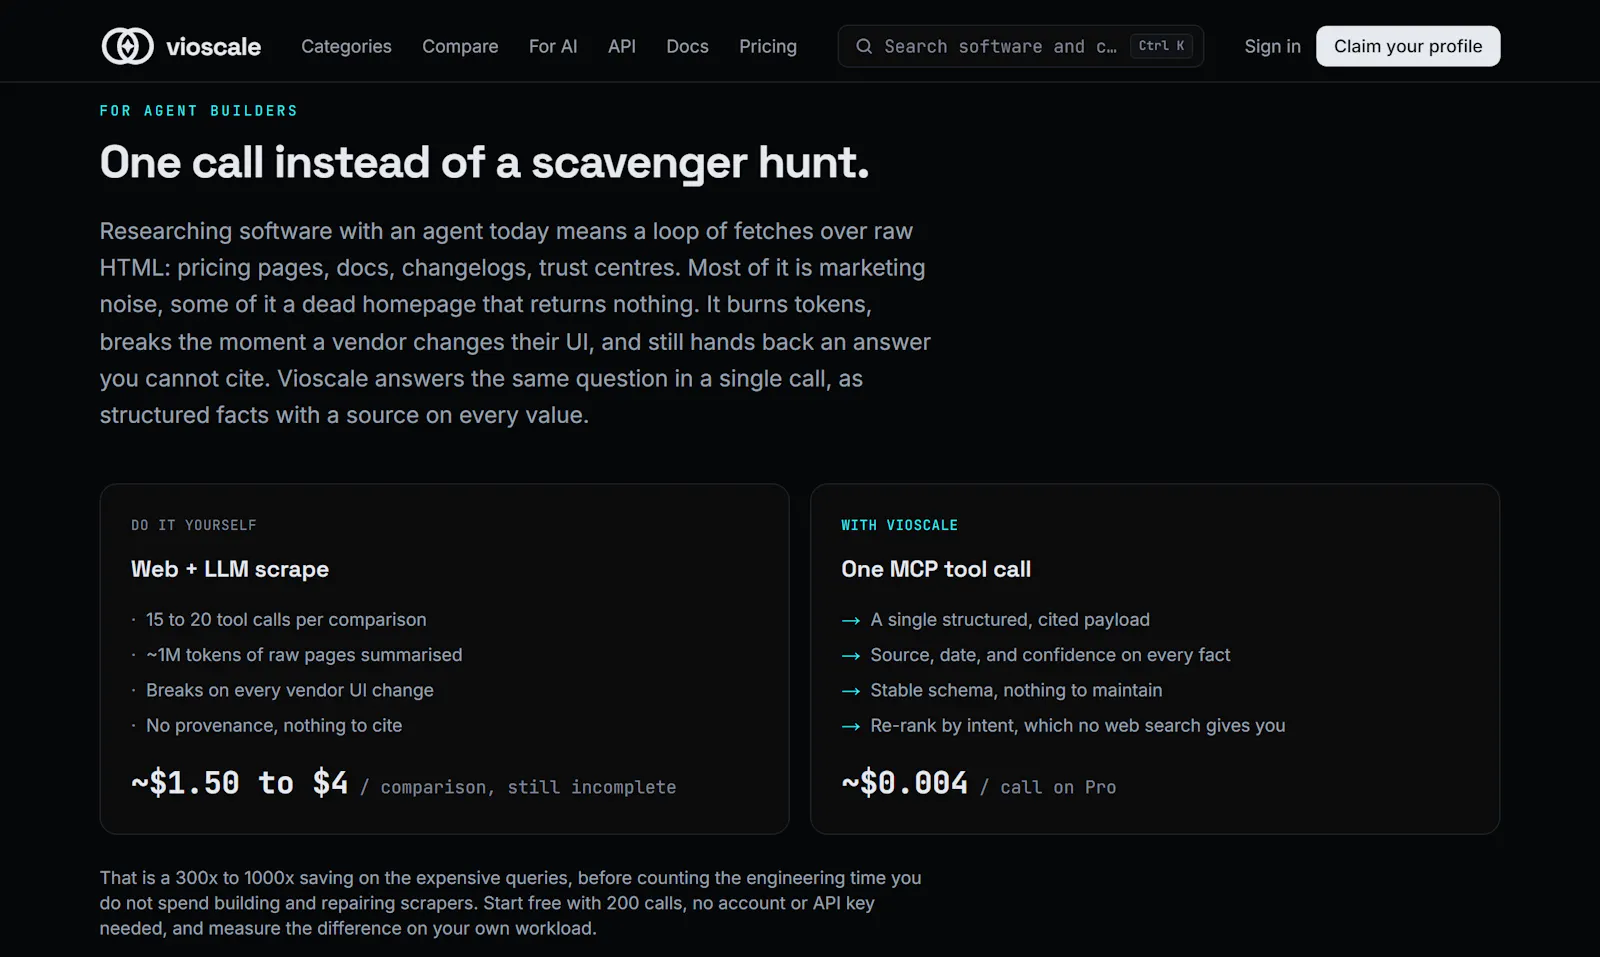This screenshot has width=1600, height=957.
Task: Click the paragraph starting 'Researching software with an agent'
Action: pyautogui.click(x=515, y=323)
